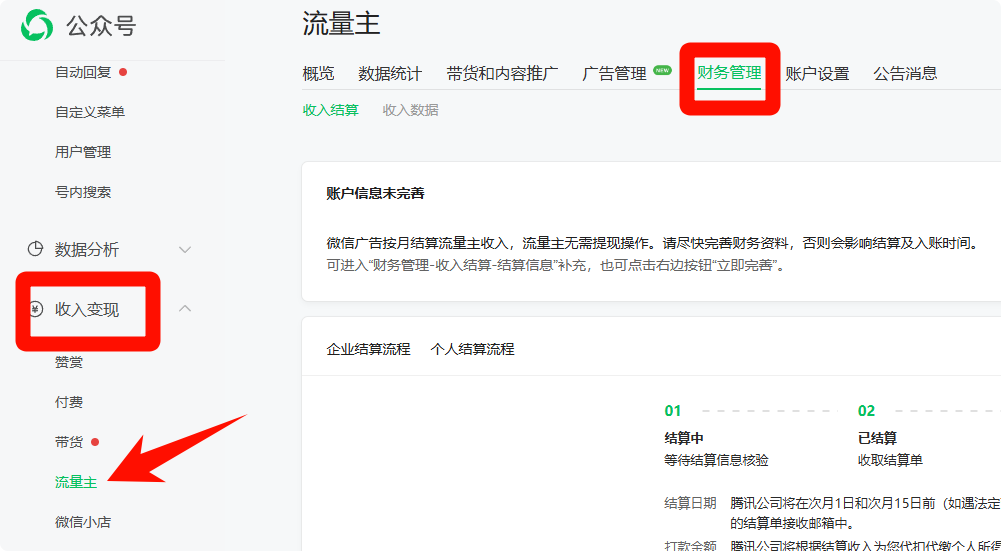Switch to the 账户设置 tab
Screen dimensions: 1001x551
[817, 73]
